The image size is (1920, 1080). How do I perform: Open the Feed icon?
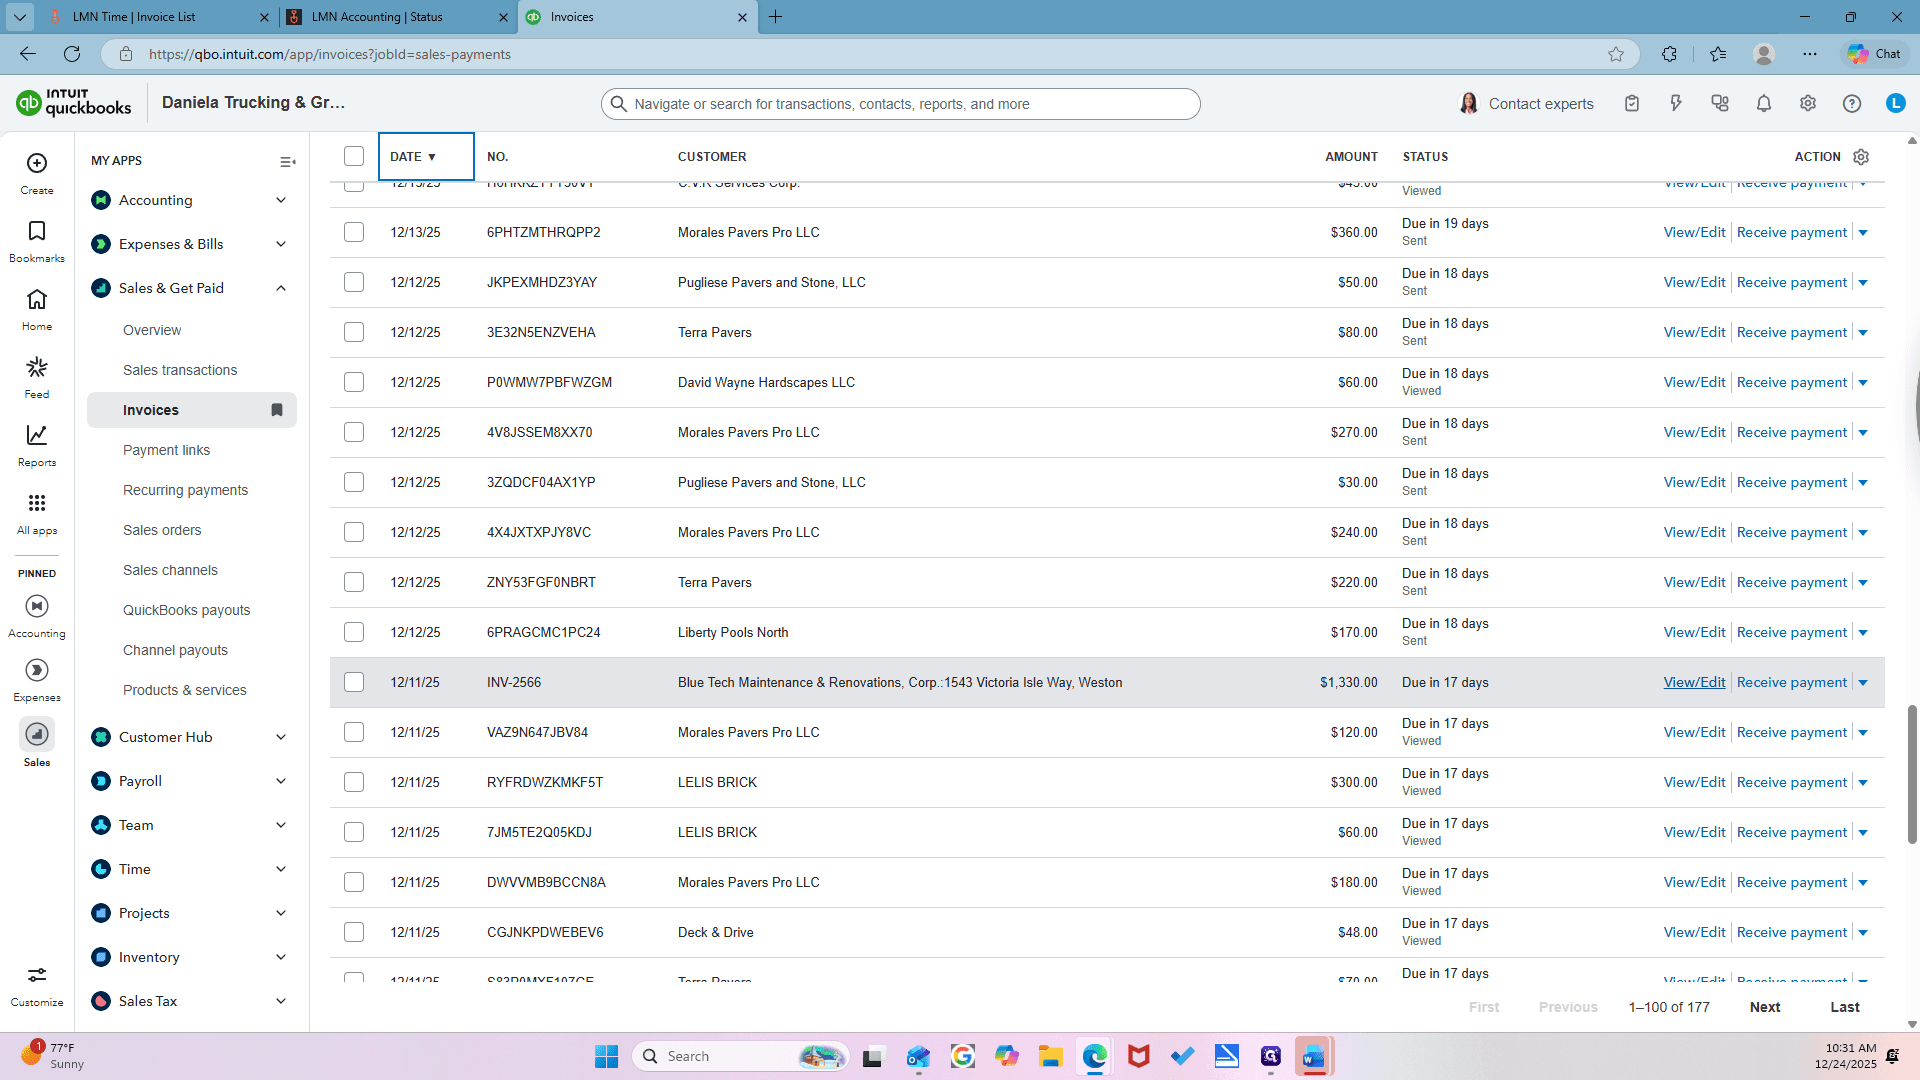tap(37, 367)
